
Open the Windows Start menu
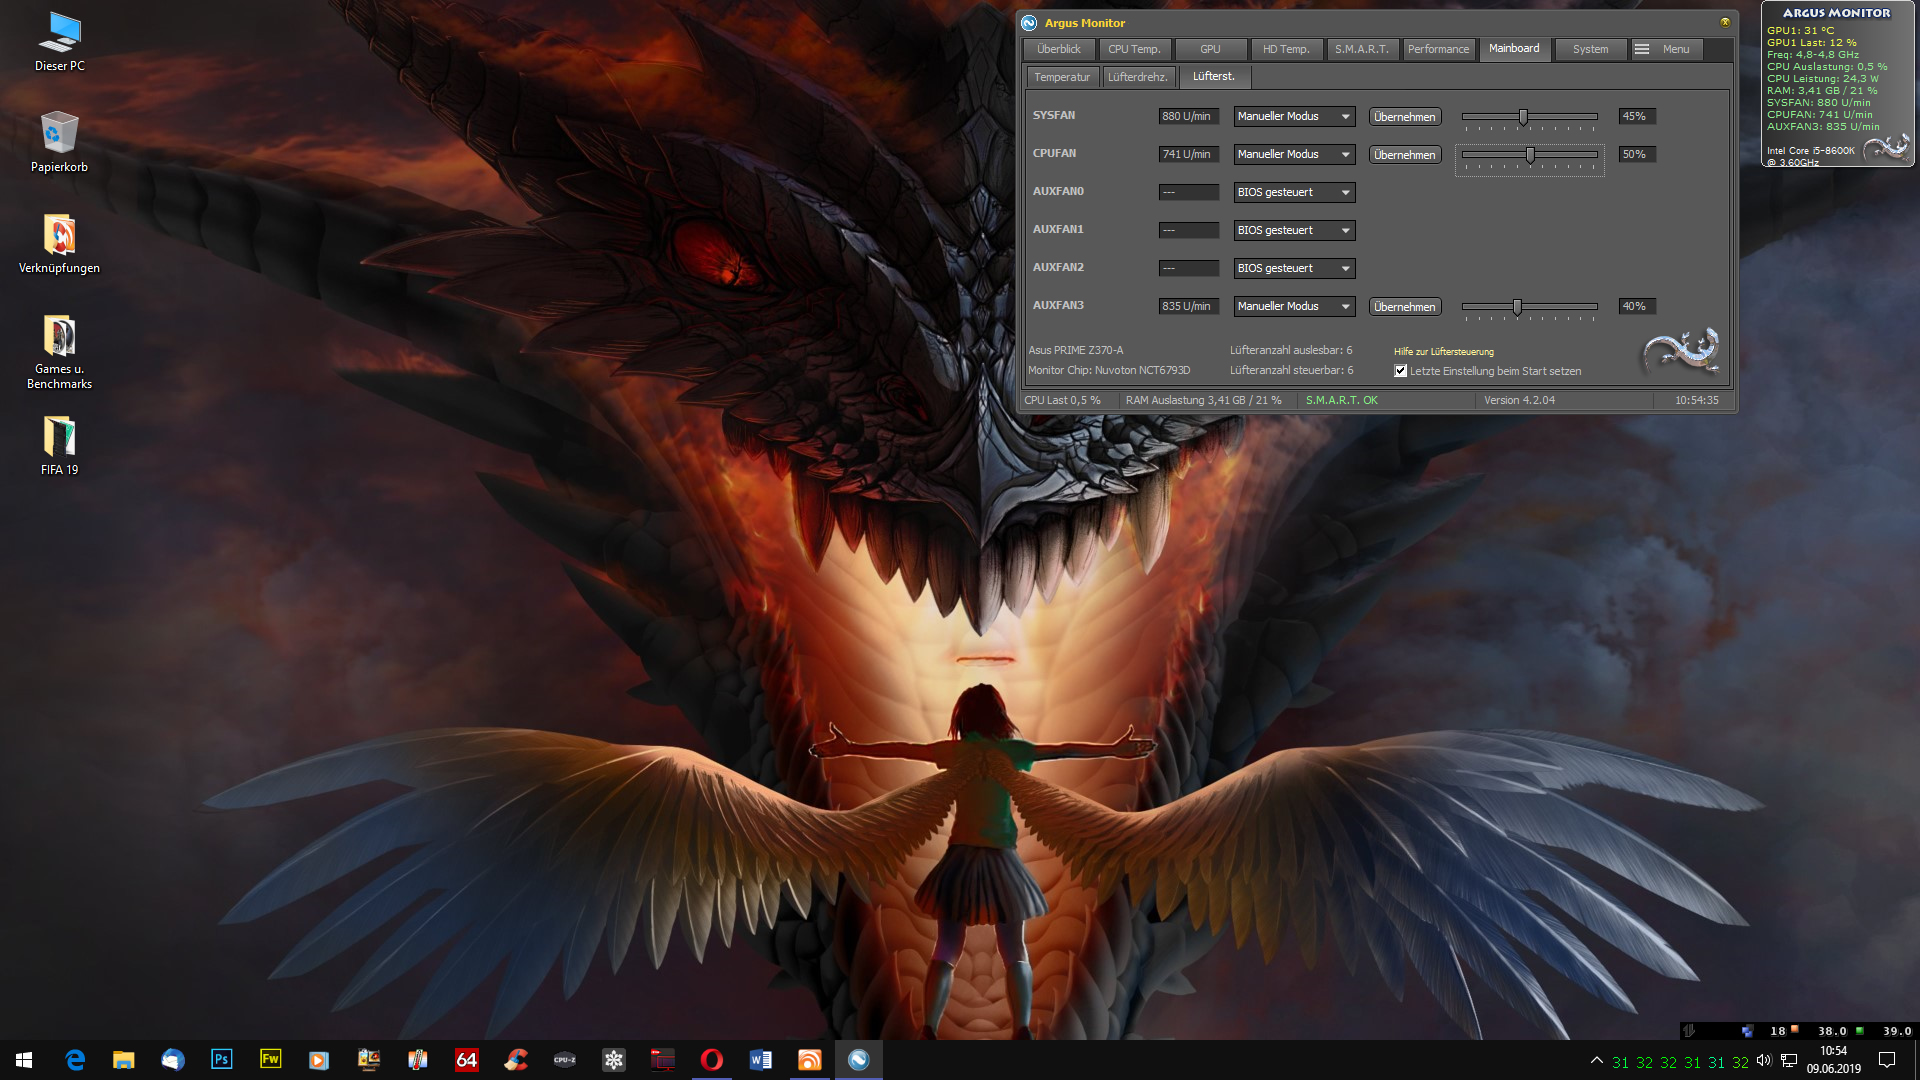(24, 1060)
